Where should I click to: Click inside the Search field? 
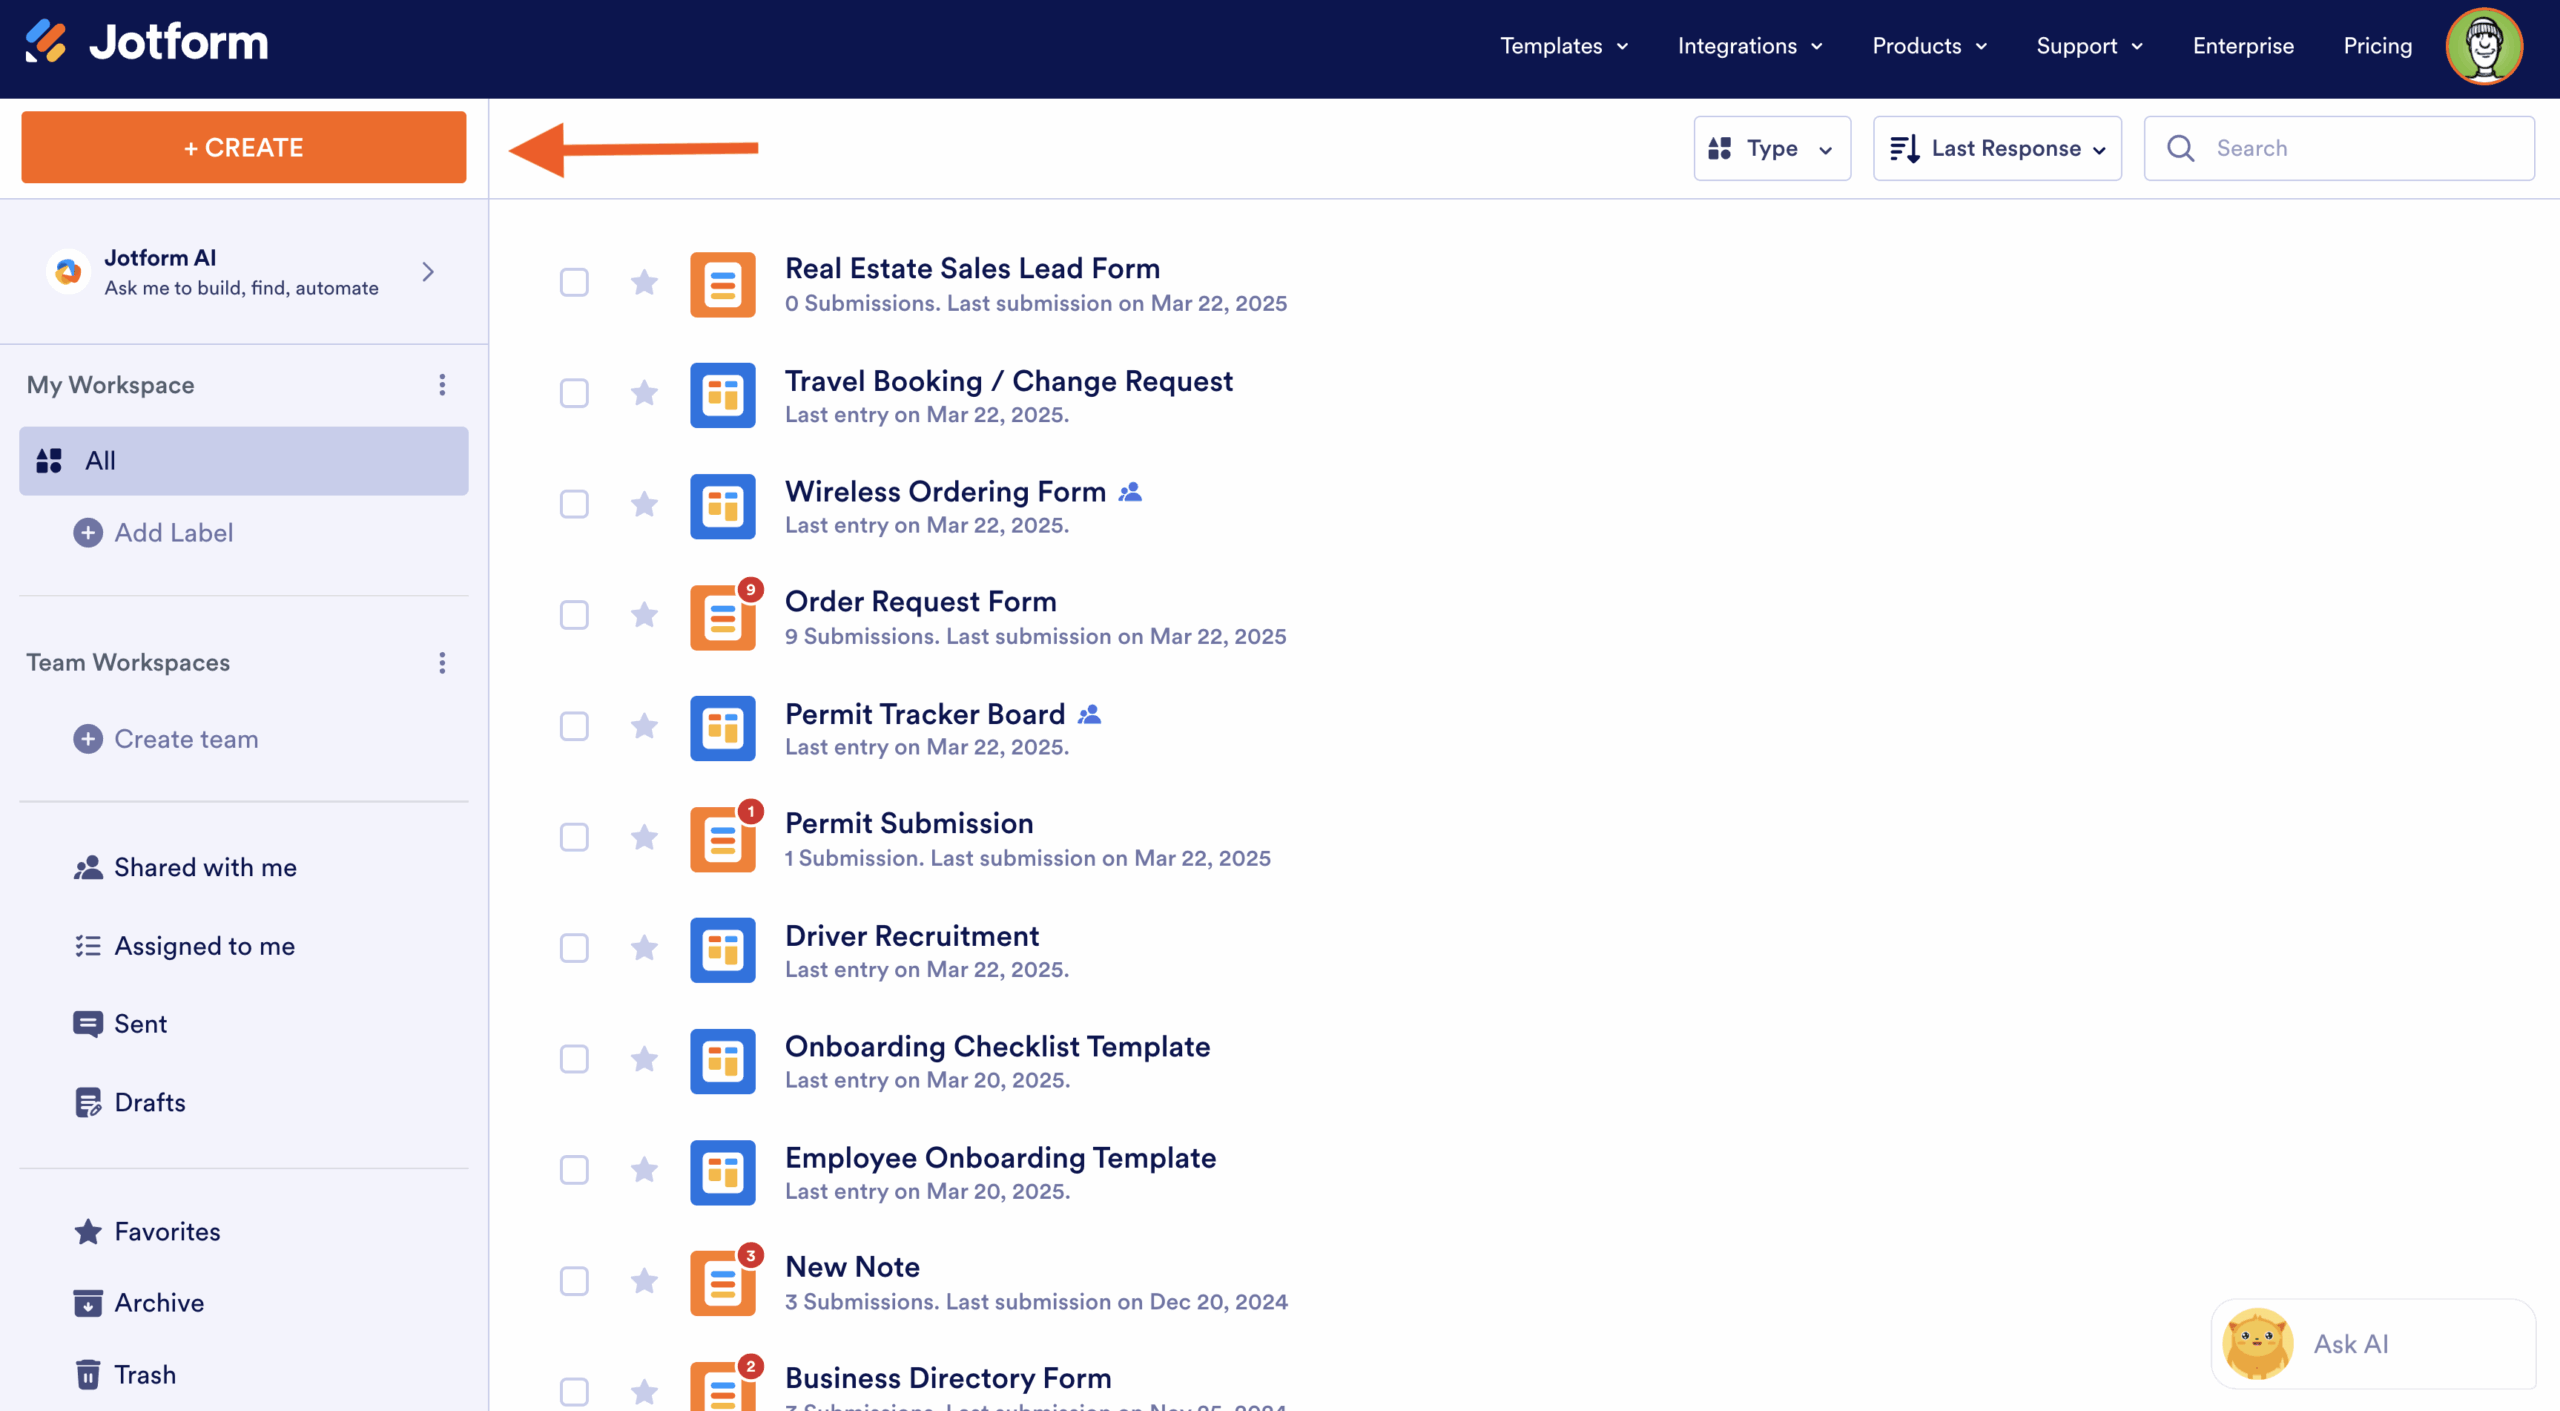point(2338,147)
